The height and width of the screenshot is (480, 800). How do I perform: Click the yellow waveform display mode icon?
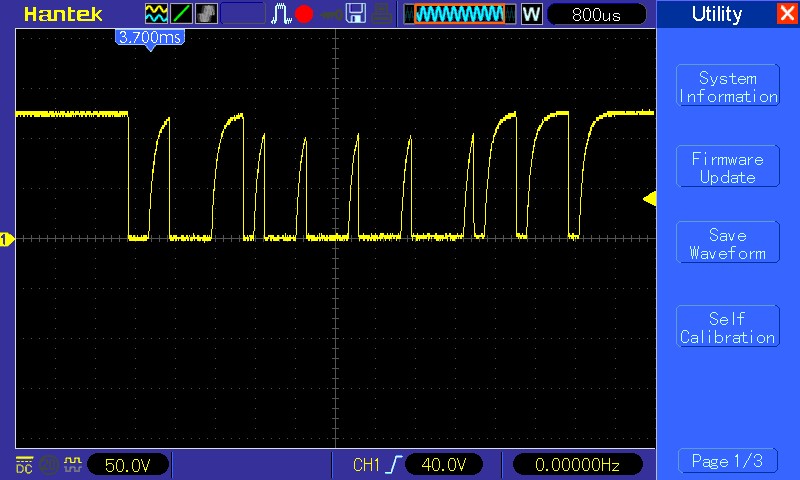pyautogui.click(x=156, y=14)
